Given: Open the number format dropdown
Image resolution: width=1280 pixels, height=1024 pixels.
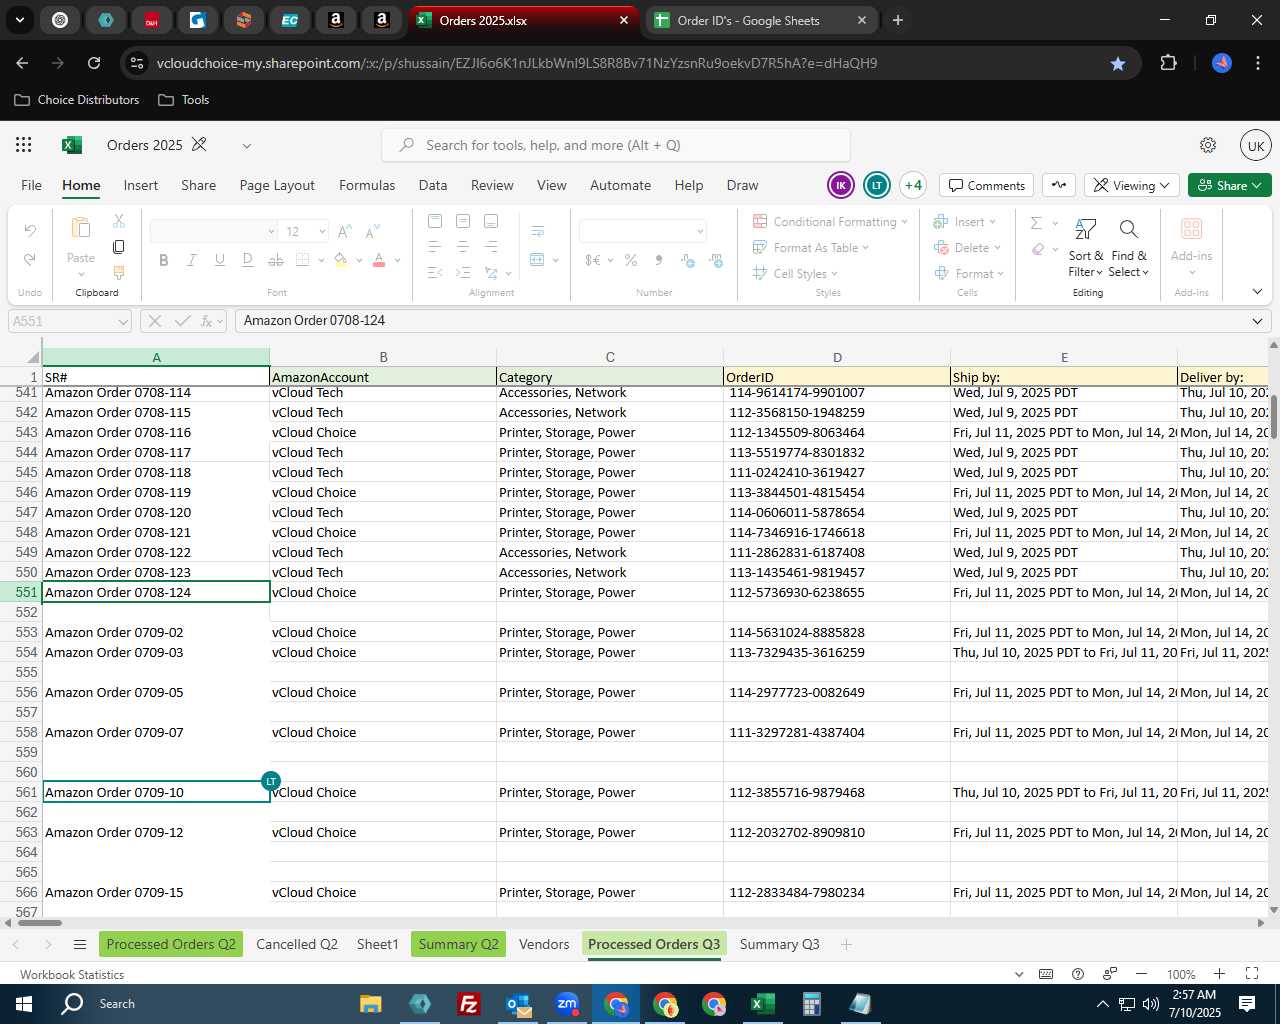Looking at the screenshot, I should coord(700,231).
